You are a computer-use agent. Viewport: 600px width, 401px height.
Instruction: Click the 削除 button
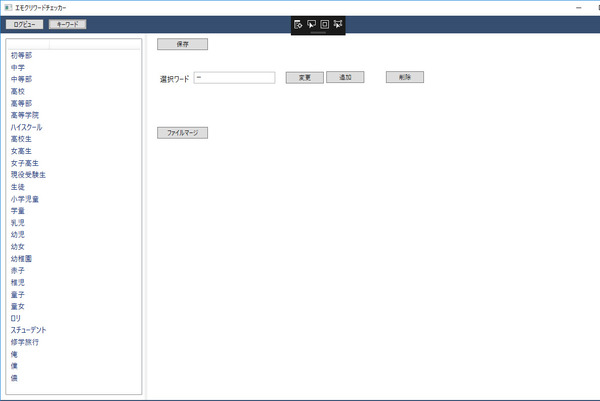click(x=405, y=77)
